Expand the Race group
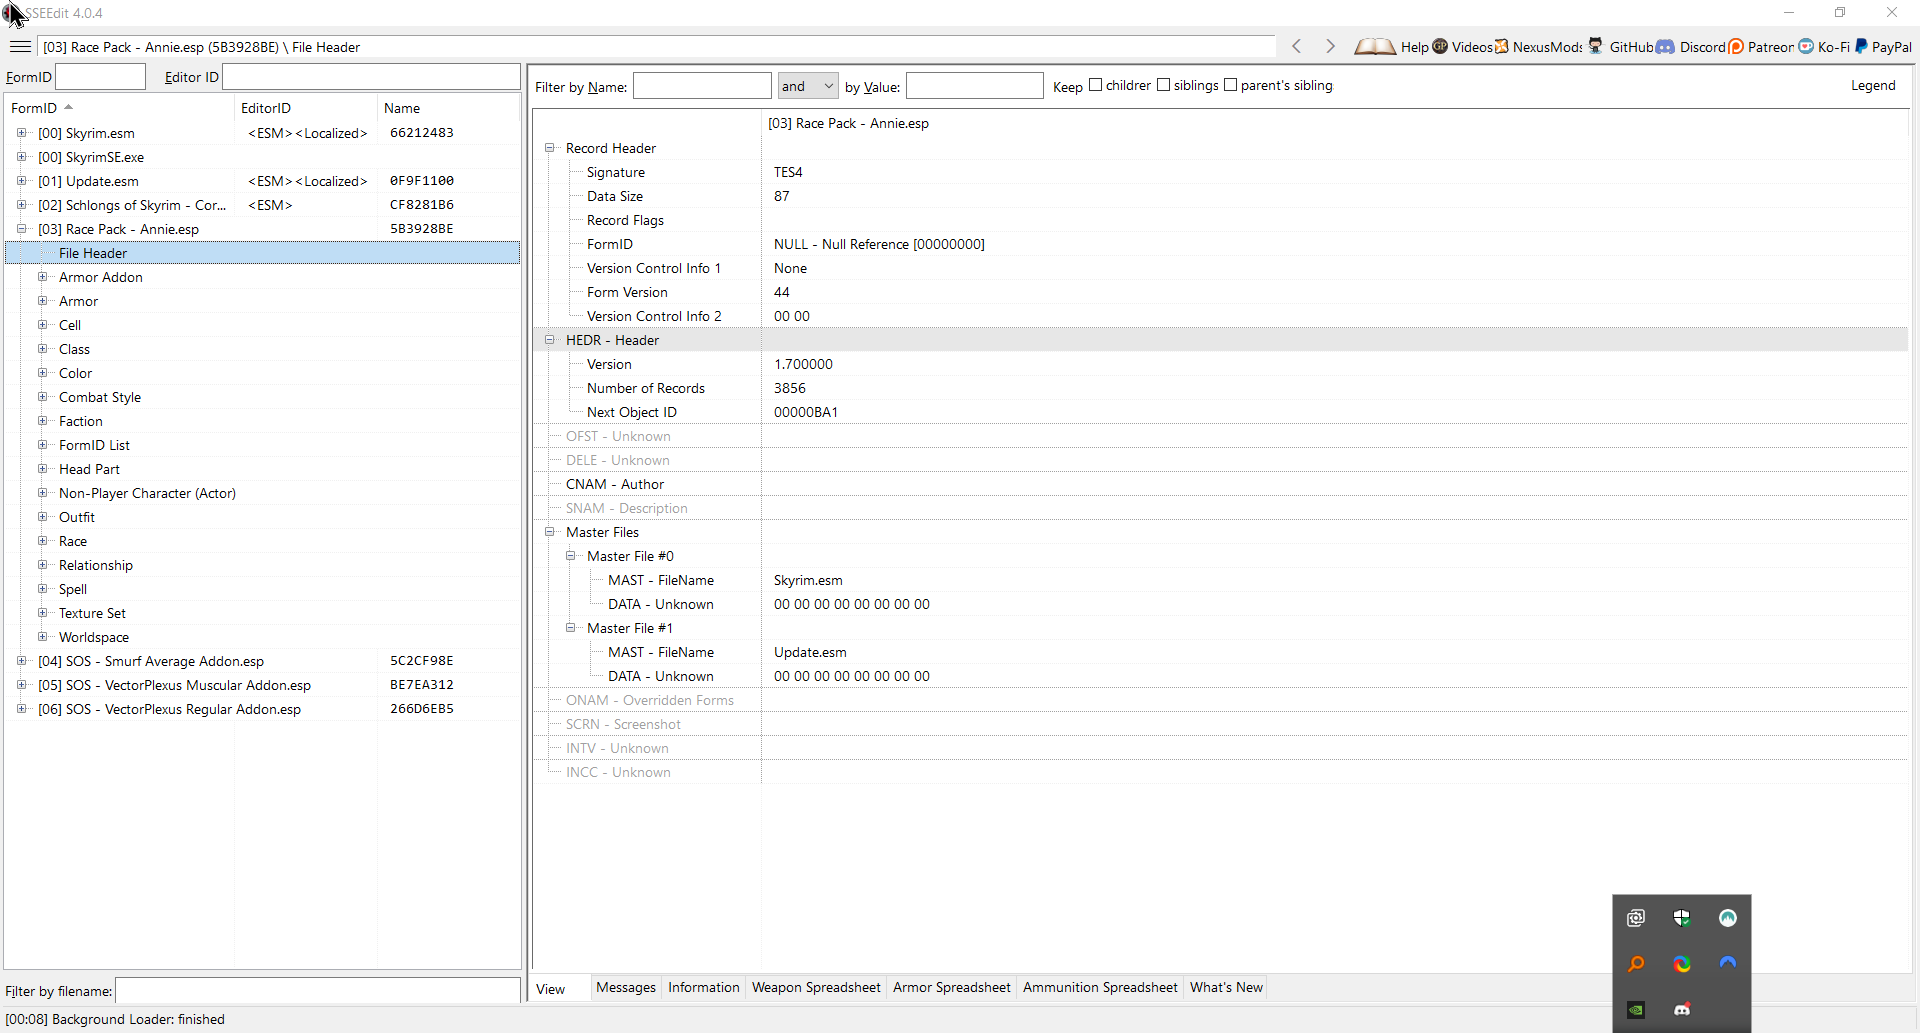The width and height of the screenshot is (1920, 1033). click(x=42, y=541)
